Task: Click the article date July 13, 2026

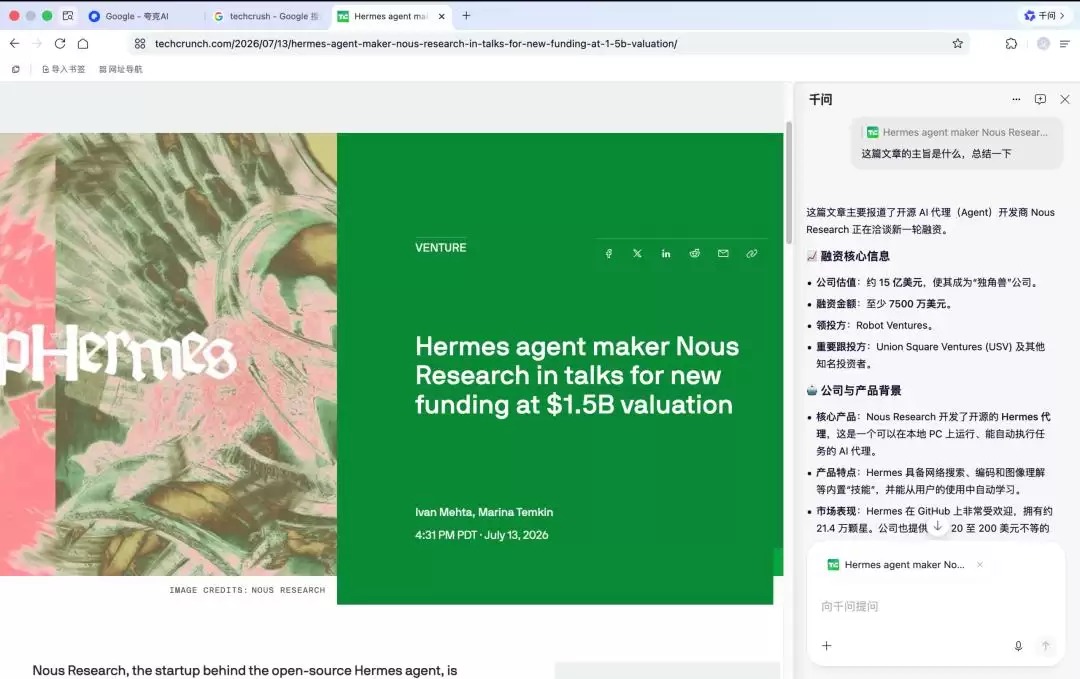Action: click(x=517, y=534)
